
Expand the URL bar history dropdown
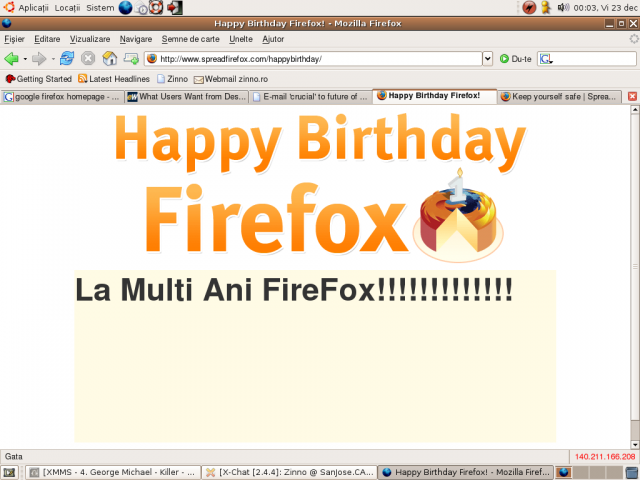(x=488, y=59)
